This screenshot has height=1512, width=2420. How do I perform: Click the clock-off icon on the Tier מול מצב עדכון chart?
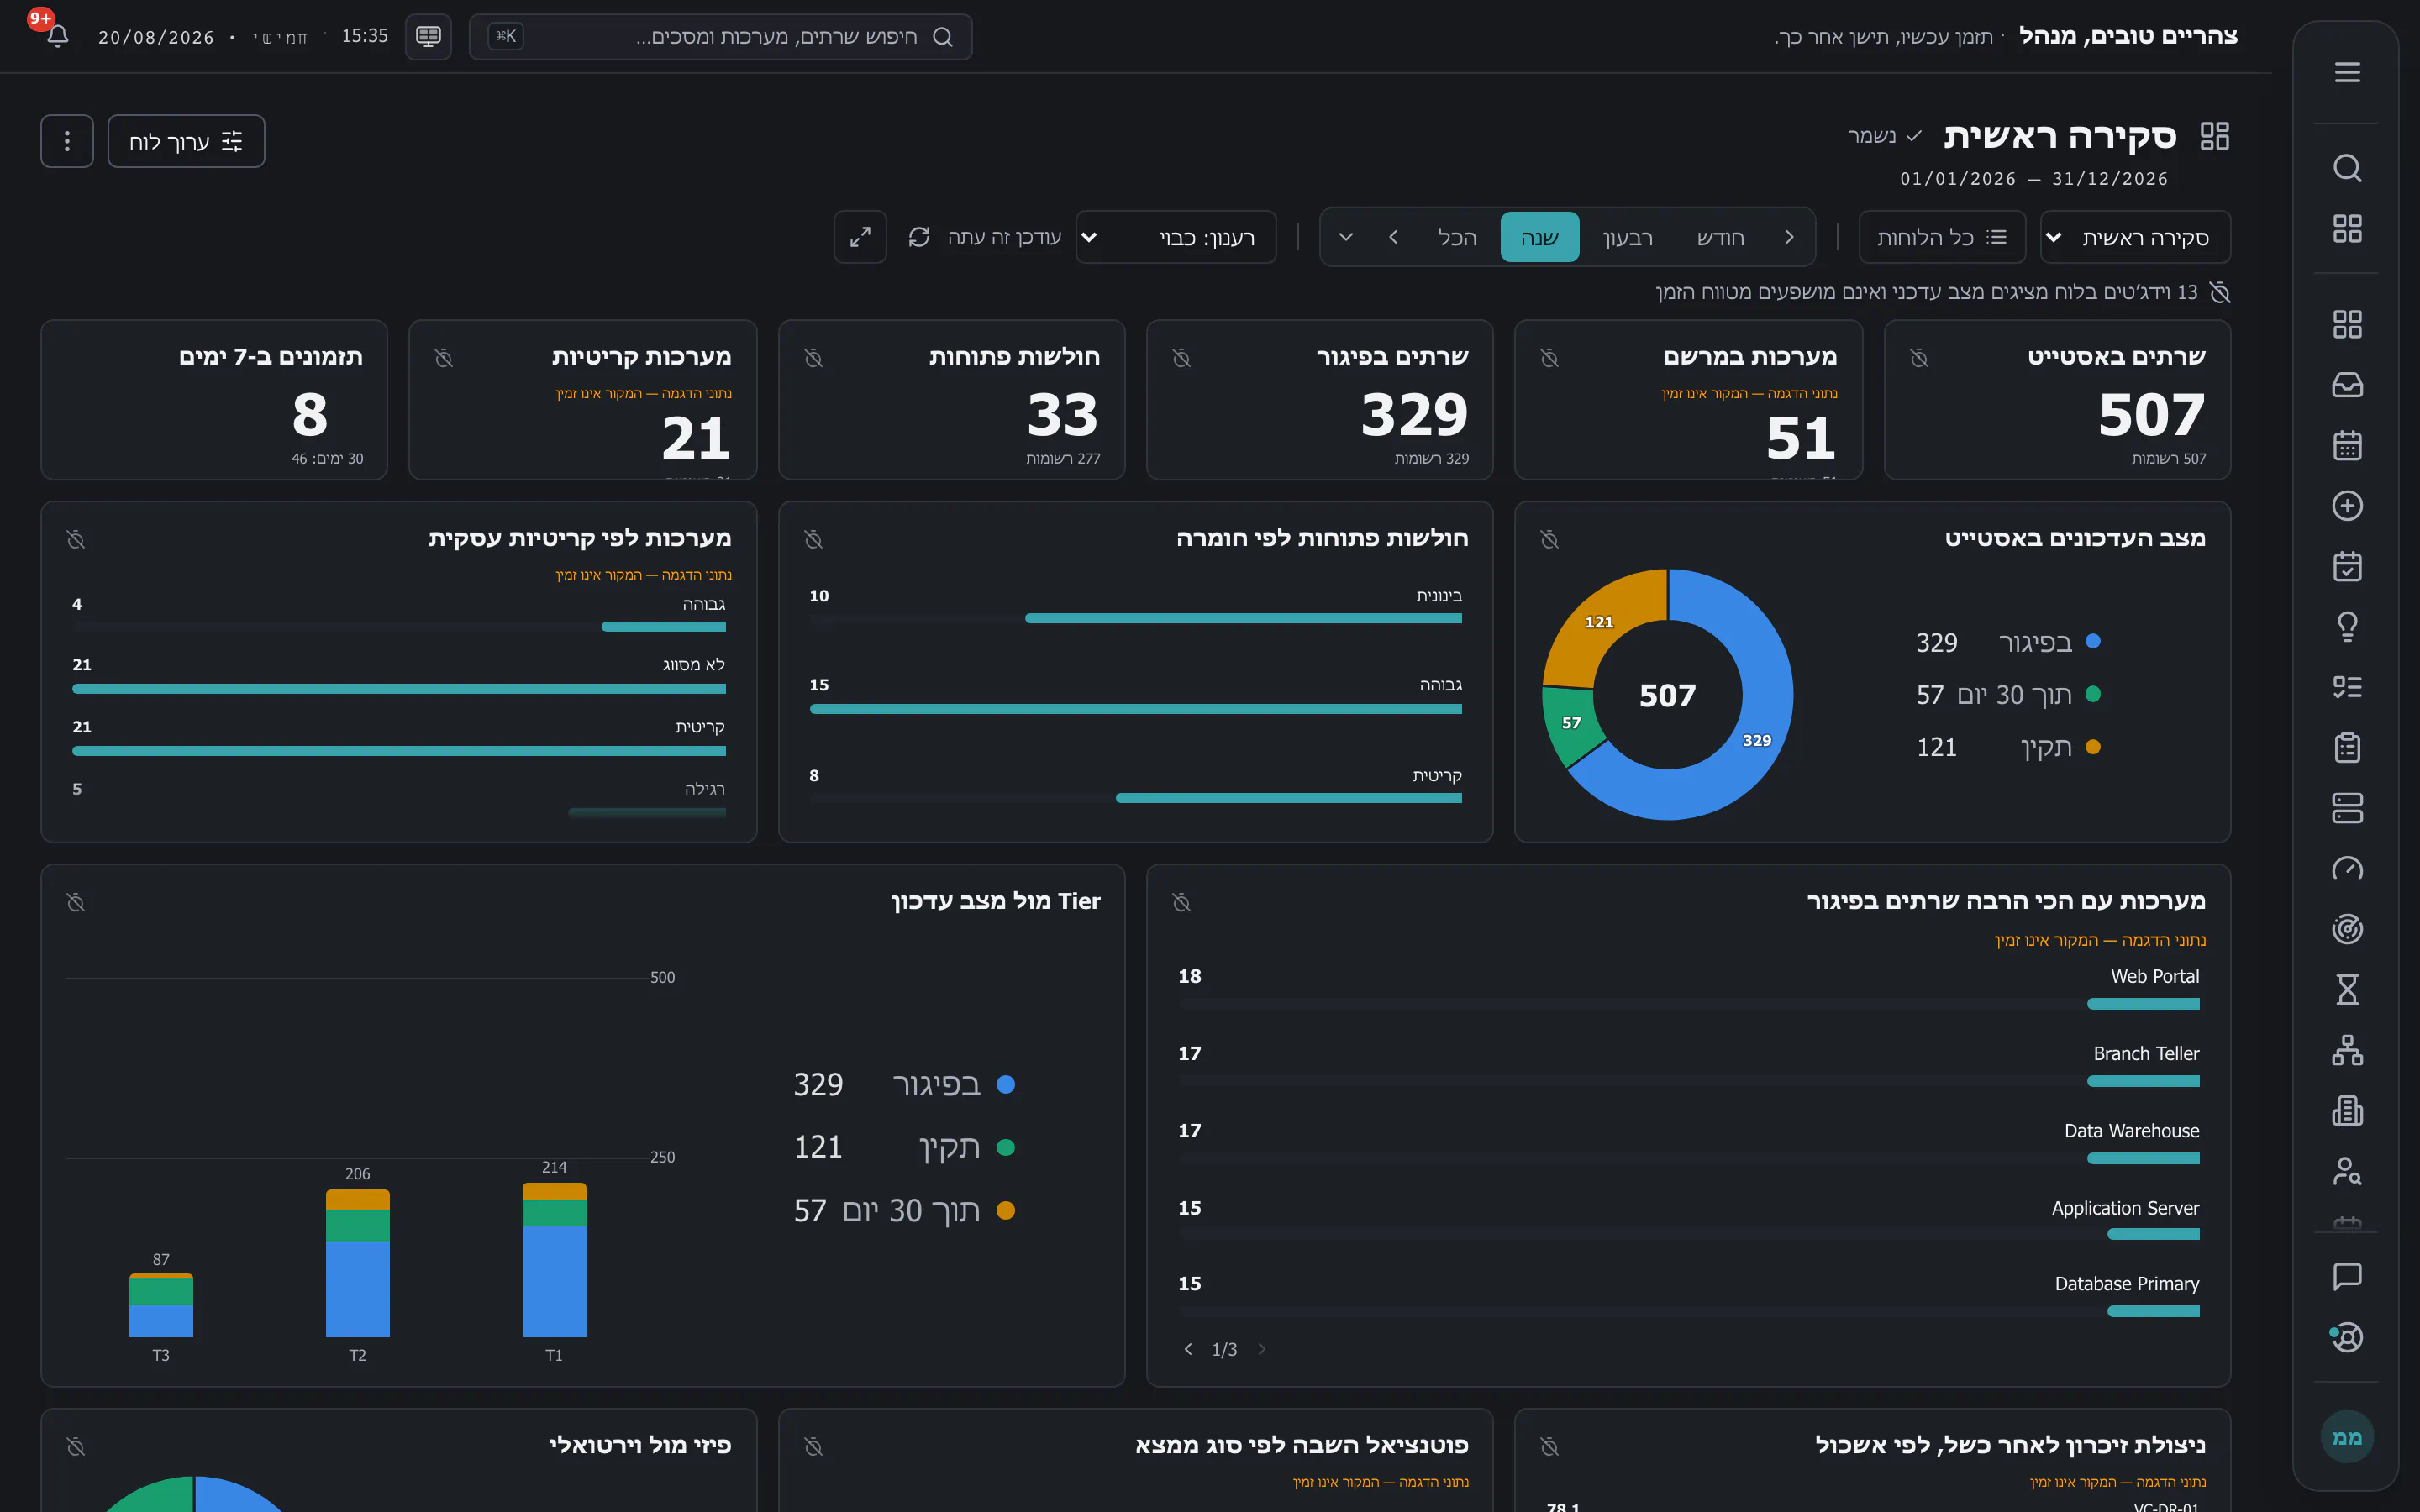click(x=76, y=902)
